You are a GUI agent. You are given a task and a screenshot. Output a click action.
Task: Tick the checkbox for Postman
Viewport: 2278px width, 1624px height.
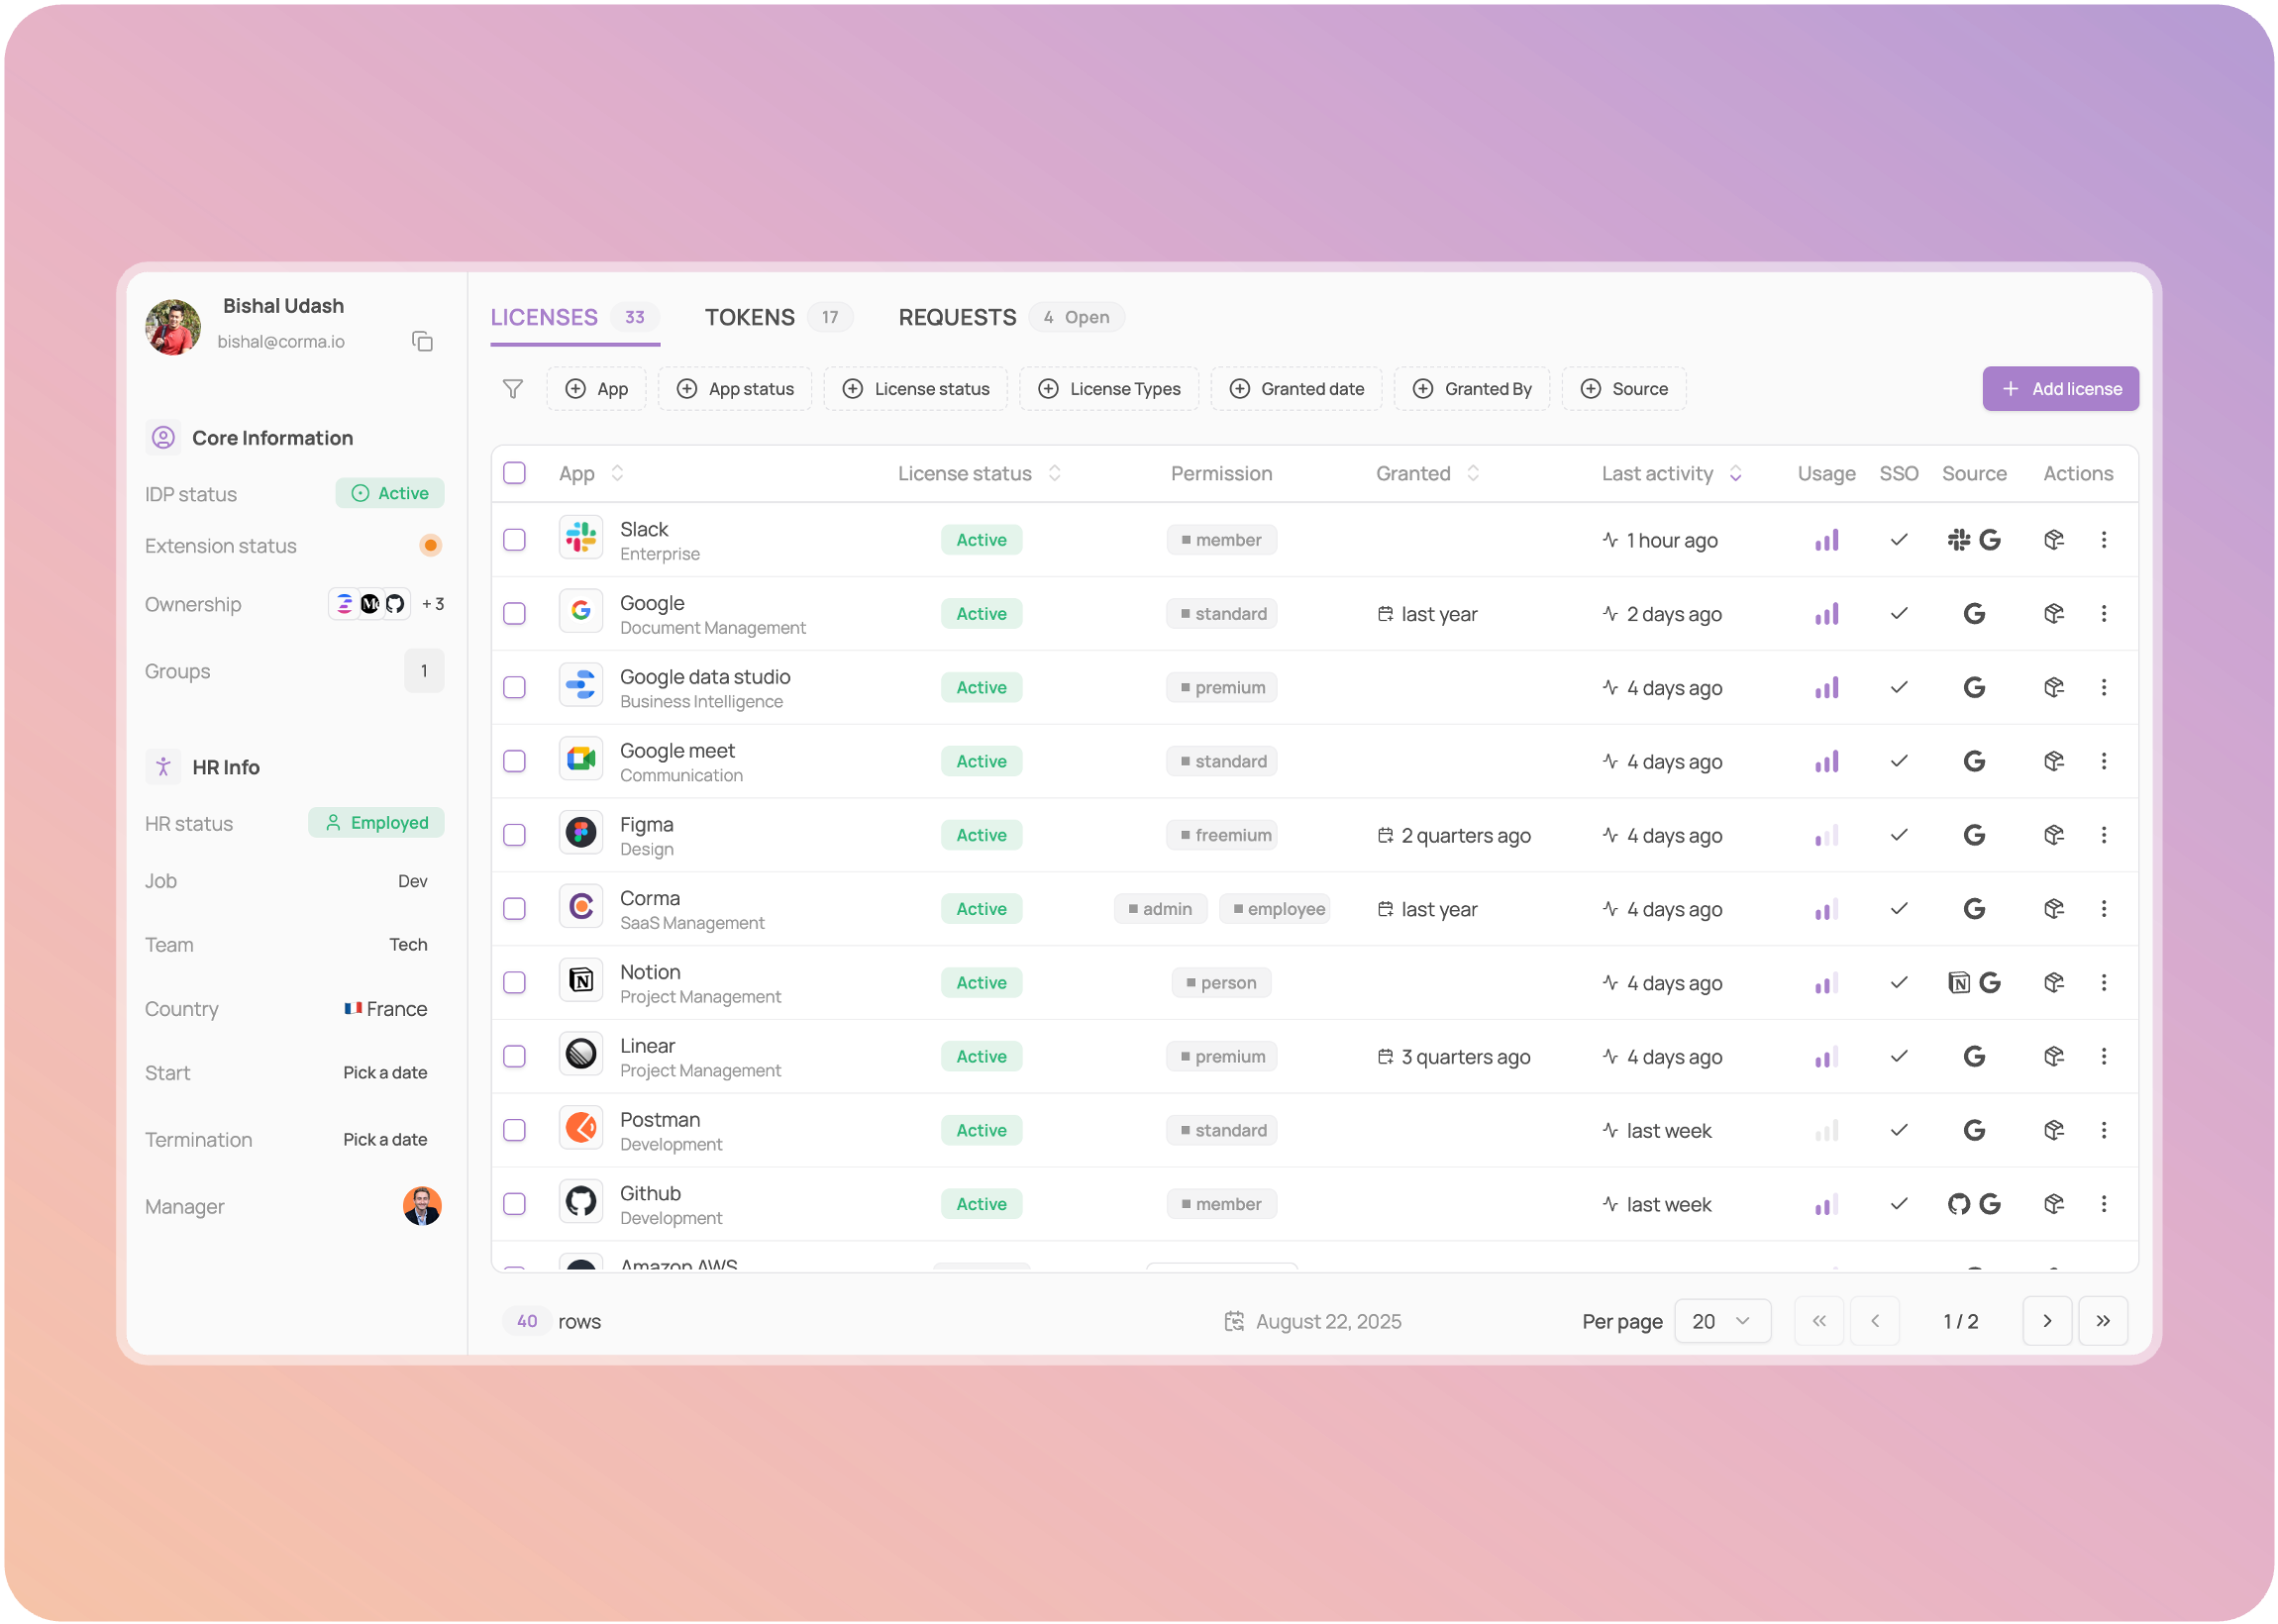point(514,1130)
